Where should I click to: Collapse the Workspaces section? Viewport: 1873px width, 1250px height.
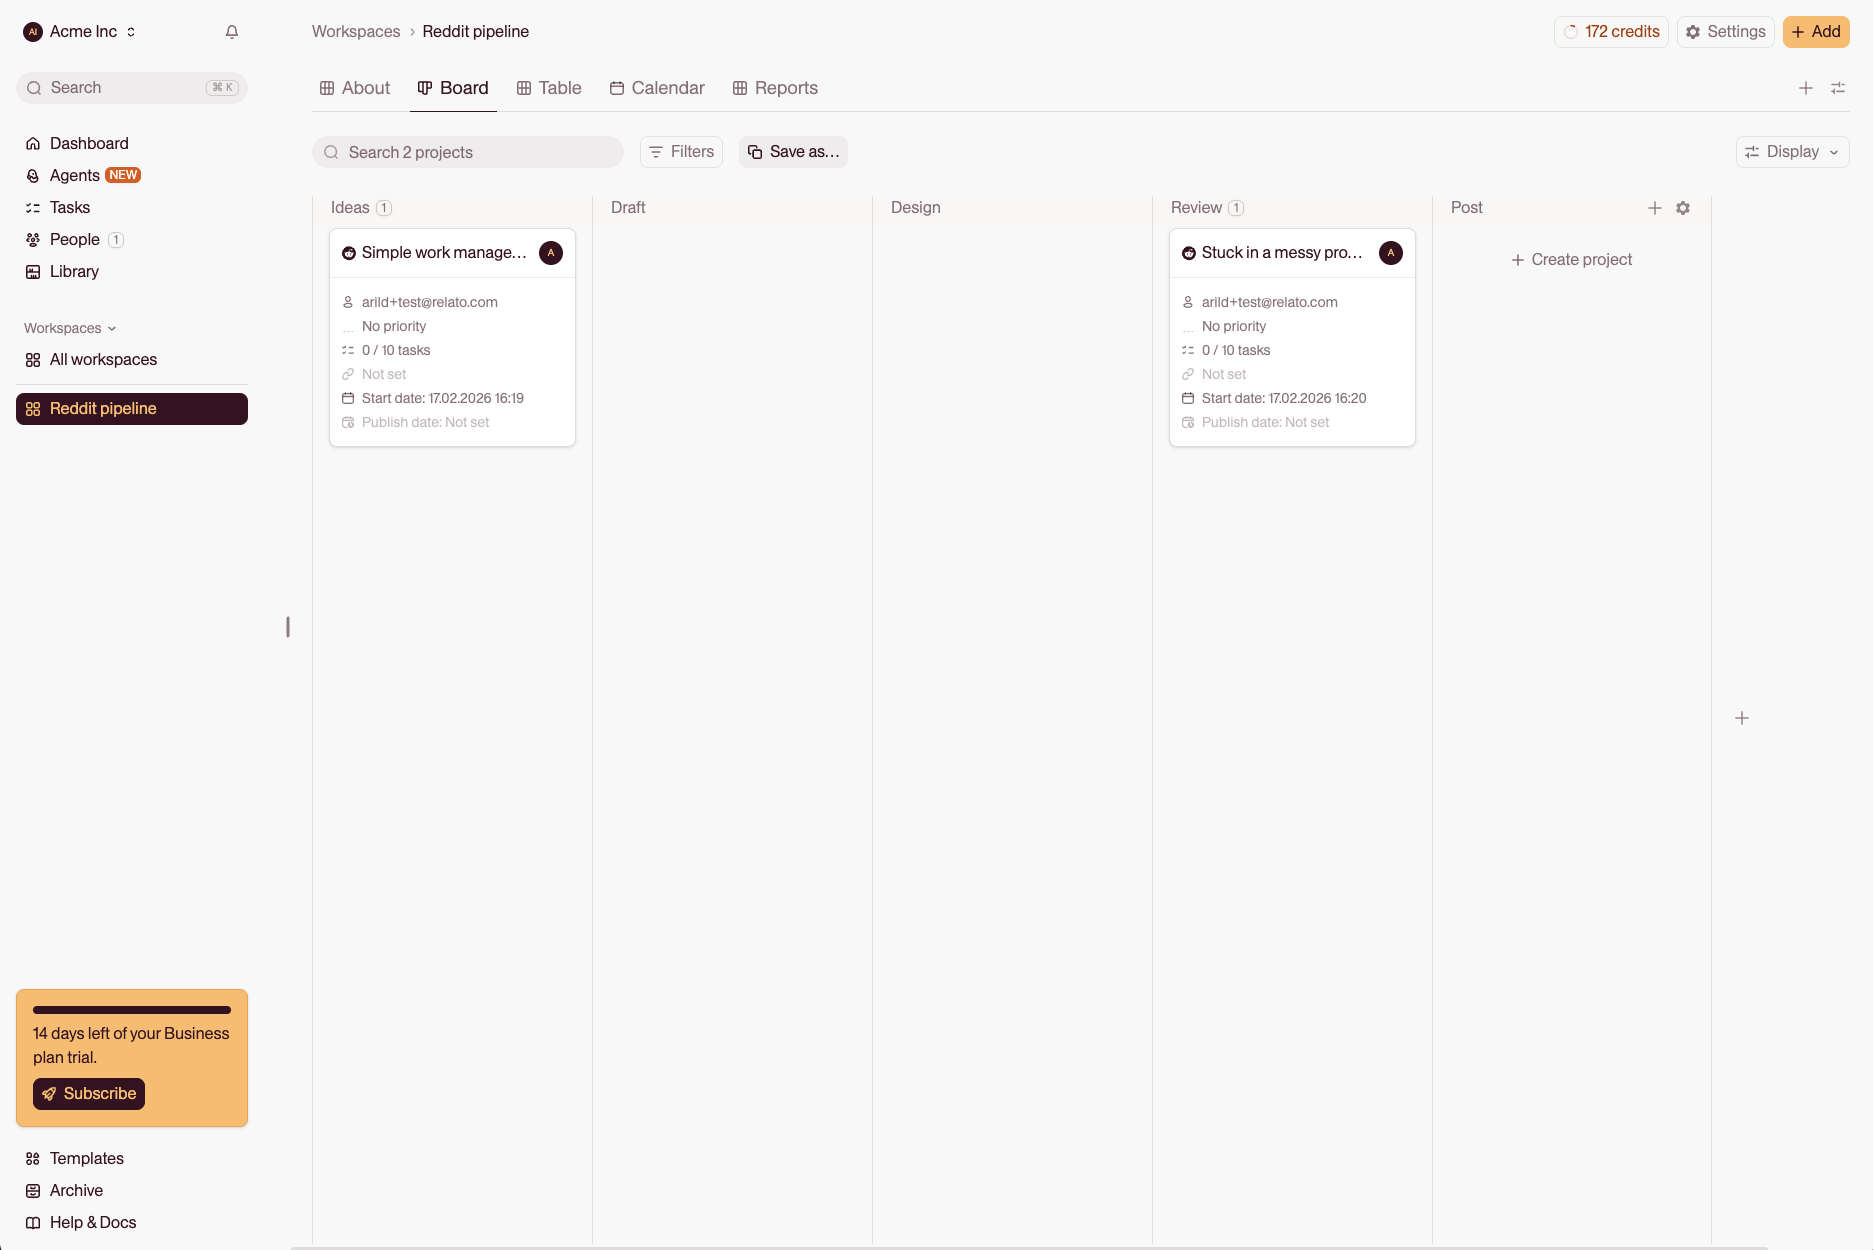click(69, 327)
